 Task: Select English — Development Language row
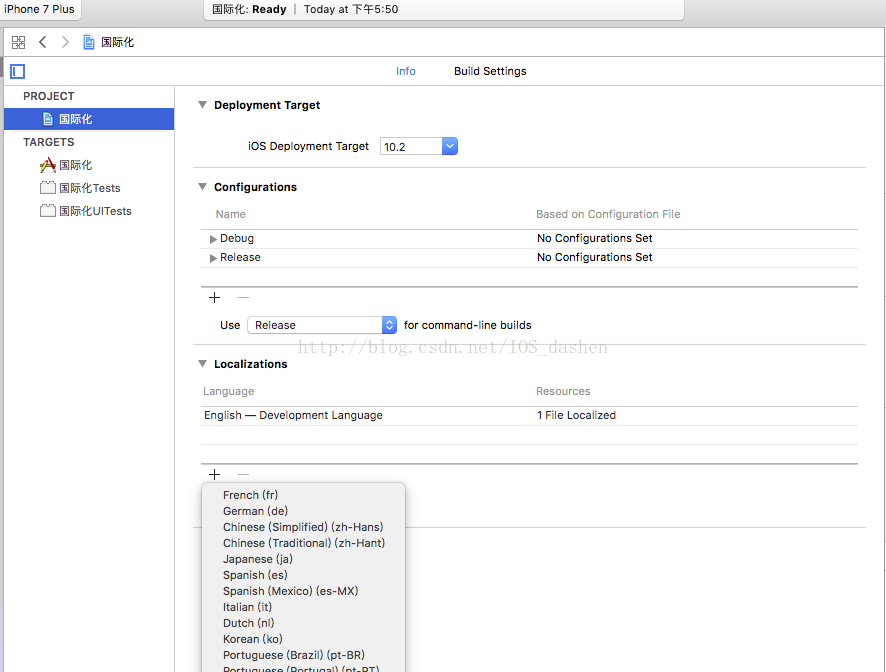click(529, 415)
